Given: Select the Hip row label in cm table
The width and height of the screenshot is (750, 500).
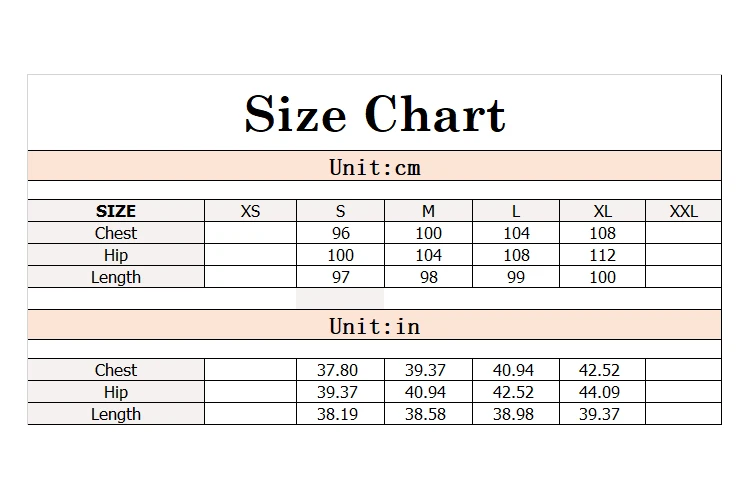Looking at the screenshot, I should coord(116,255).
